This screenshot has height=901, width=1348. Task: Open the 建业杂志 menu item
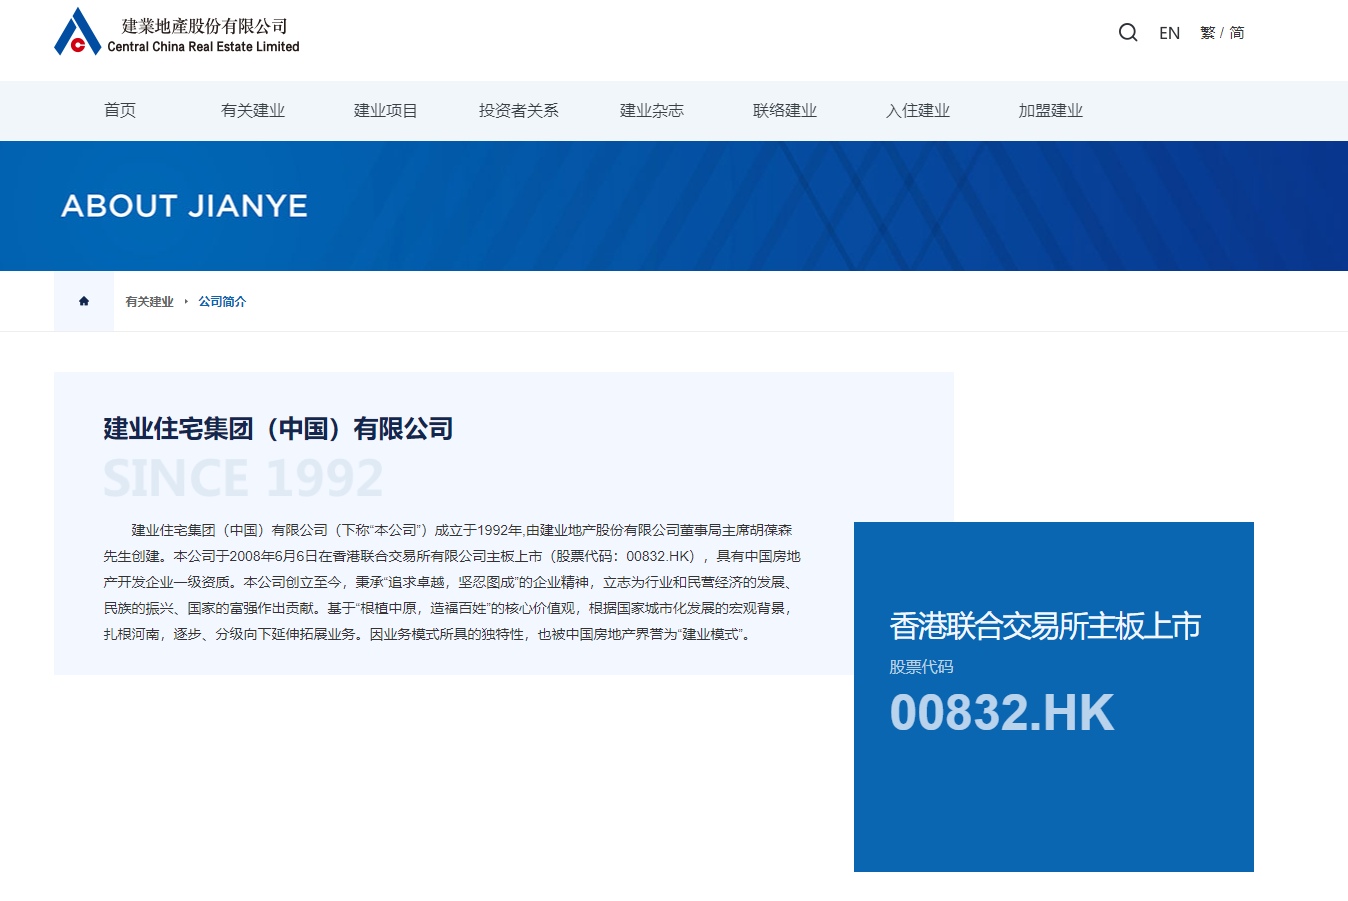coord(652,110)
